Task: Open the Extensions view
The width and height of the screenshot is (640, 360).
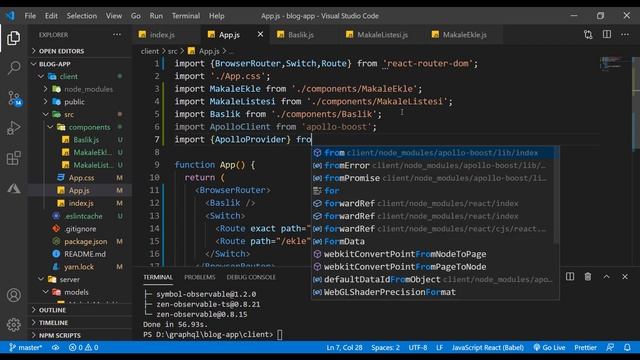Action: [x=13, y=158]
